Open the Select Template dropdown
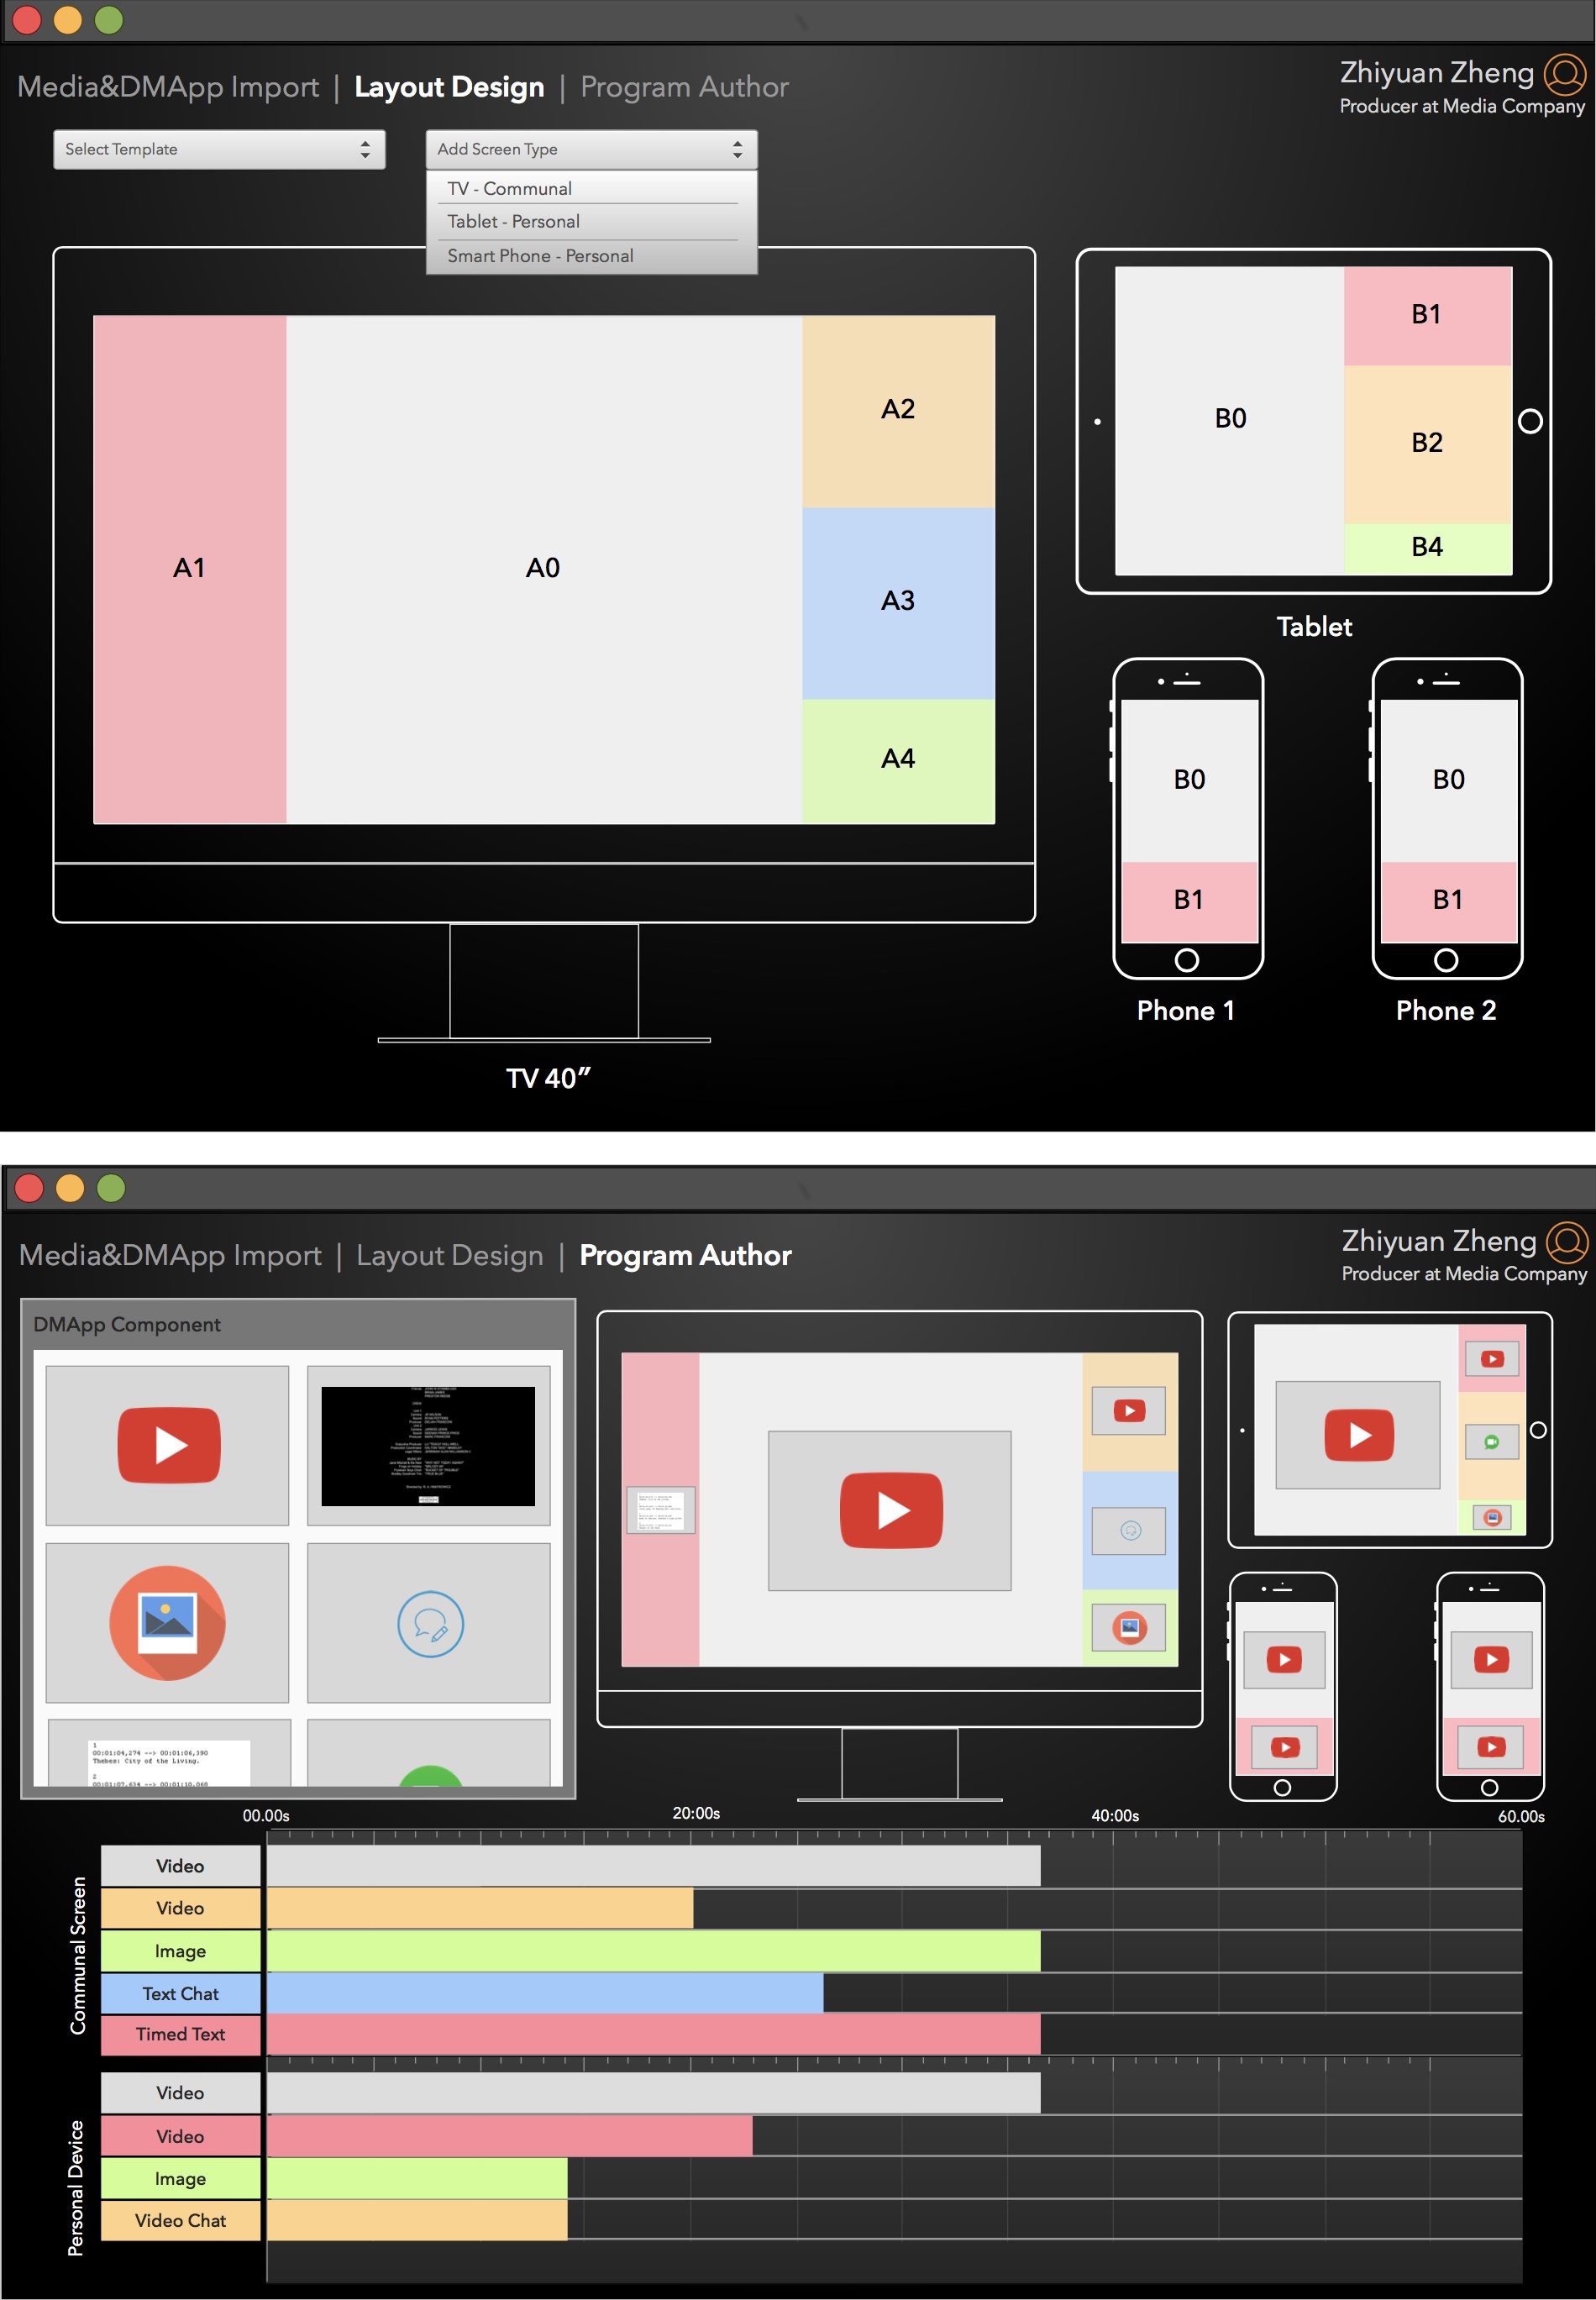The image size is (1596, 2300). pyautogui.click(x=218, y=149)
